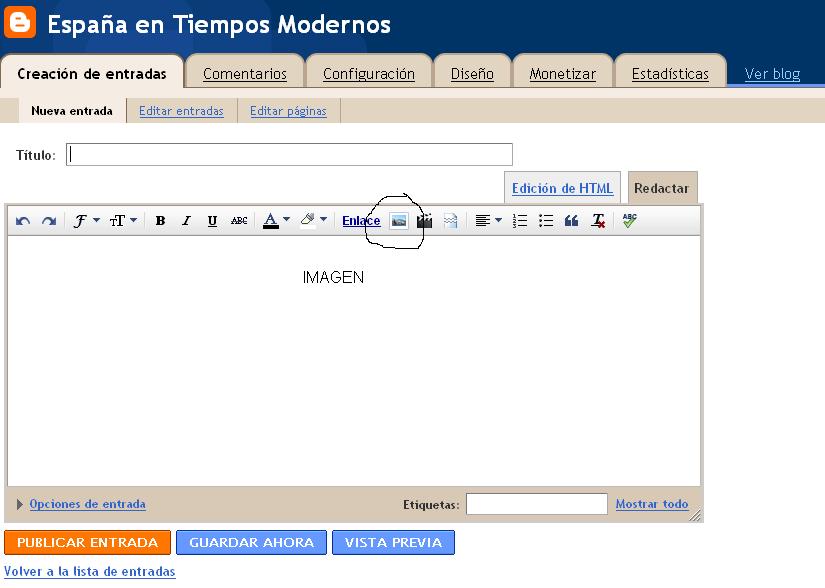This screenshot has height=588, width=825.
Task: Click inside the post body editor area
Action: (354, 361)
